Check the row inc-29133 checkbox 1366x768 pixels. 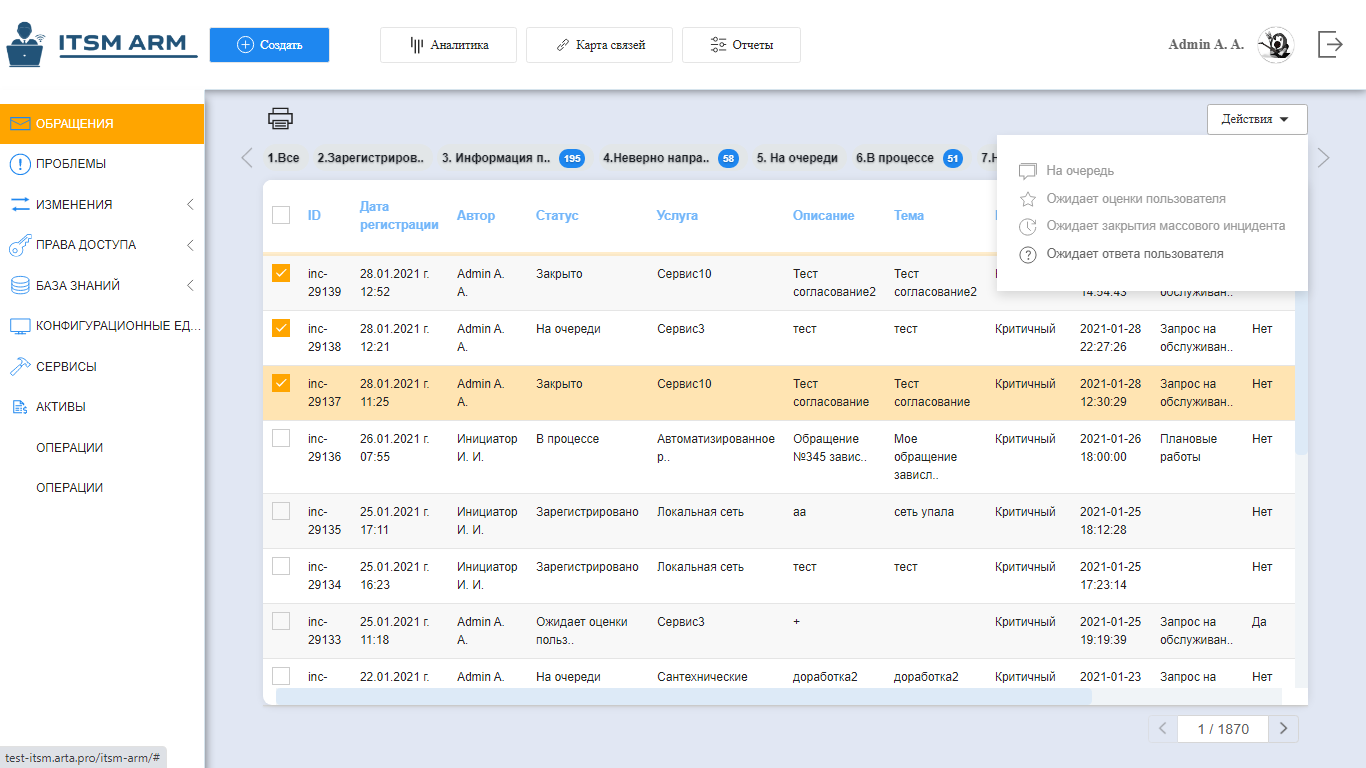(281, 621)
